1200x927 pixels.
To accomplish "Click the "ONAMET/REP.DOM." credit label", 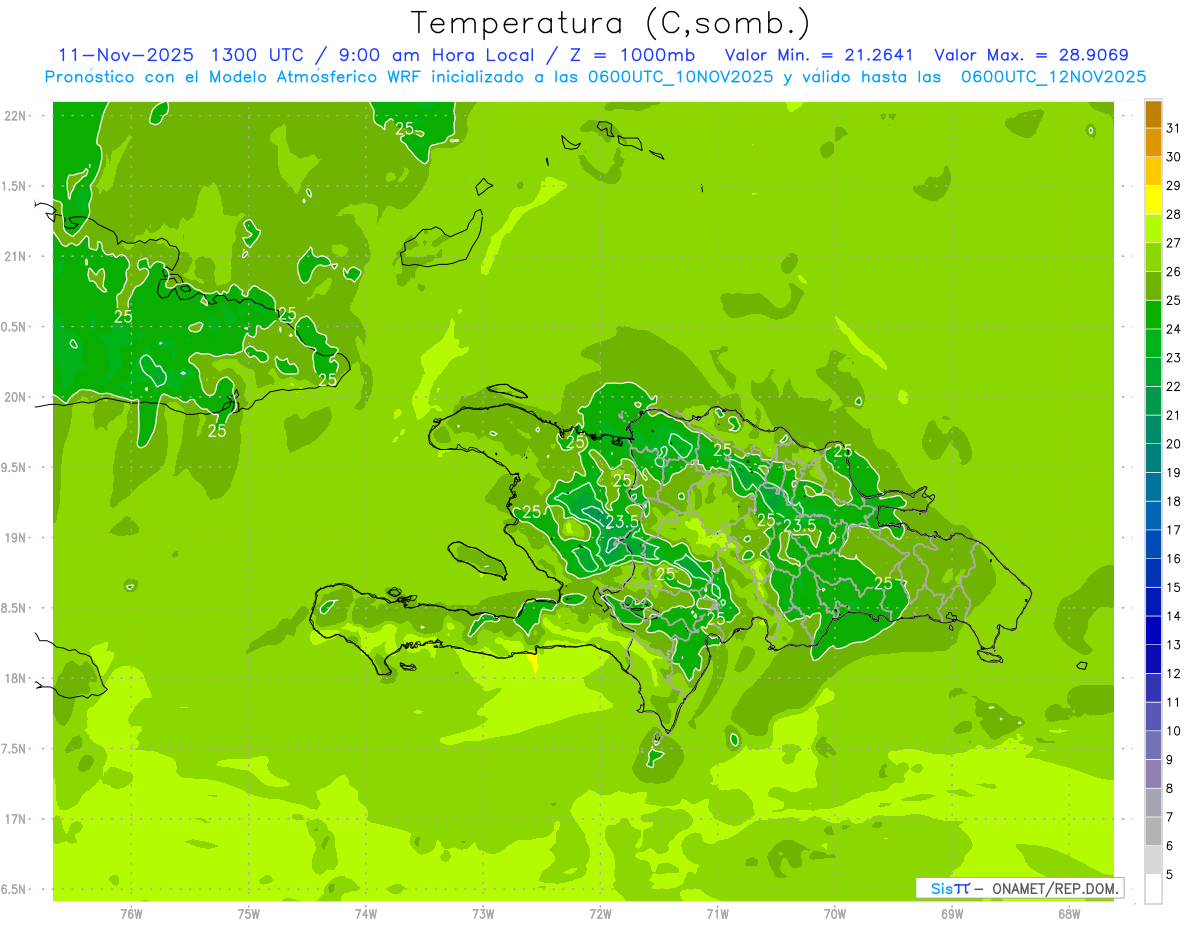I will tap(1054, 888).
